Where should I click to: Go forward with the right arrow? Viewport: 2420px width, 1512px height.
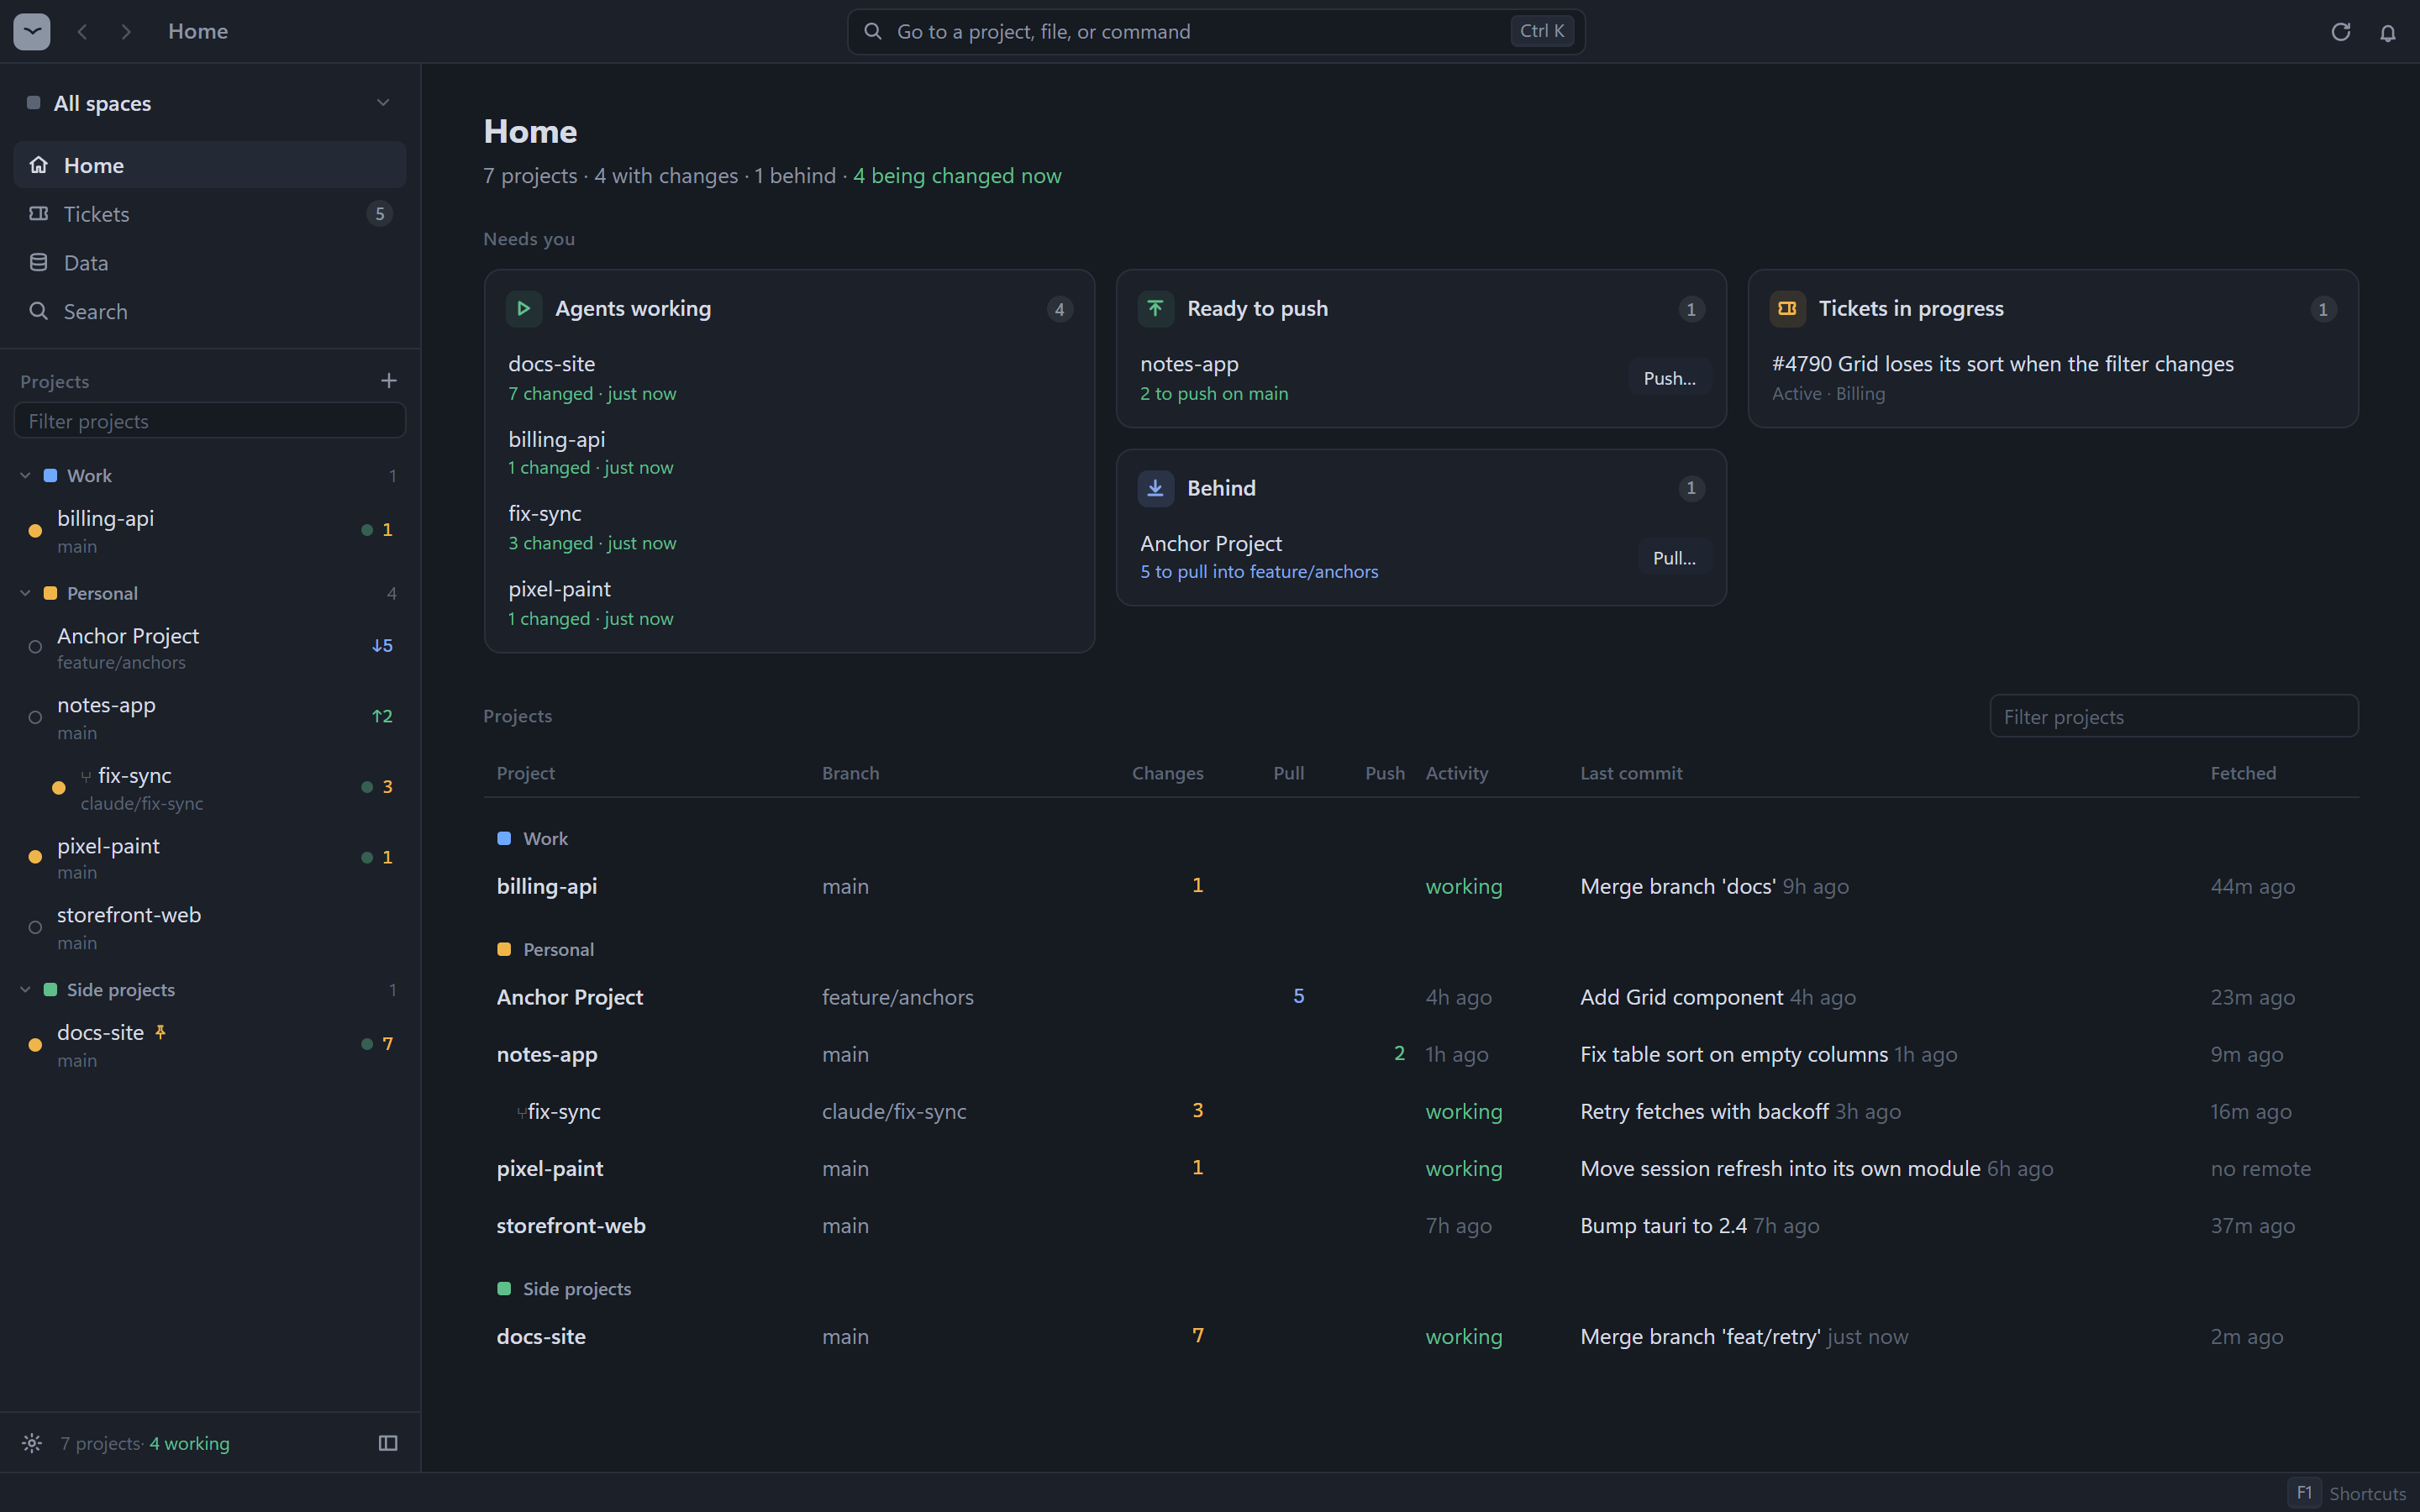pyautogui.click(x=126, y=32)
